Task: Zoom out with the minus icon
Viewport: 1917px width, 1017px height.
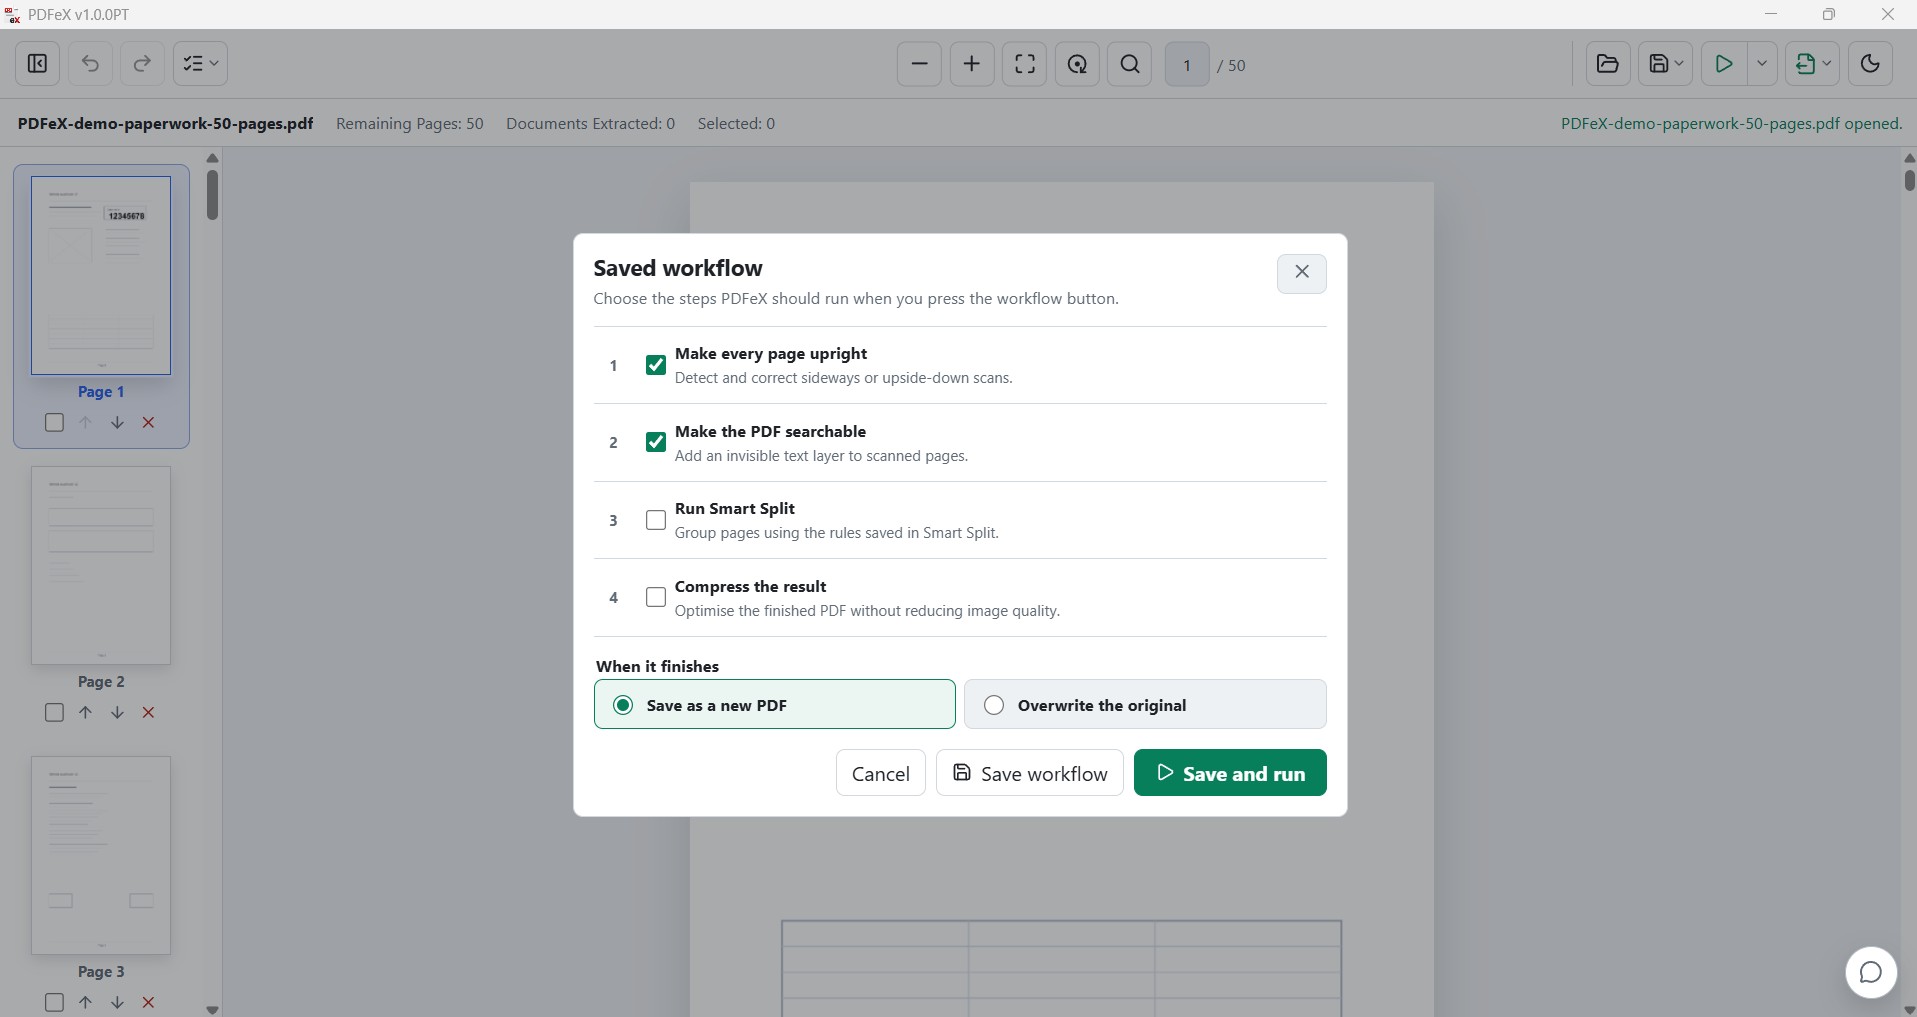Action: (x=919, y=64)
